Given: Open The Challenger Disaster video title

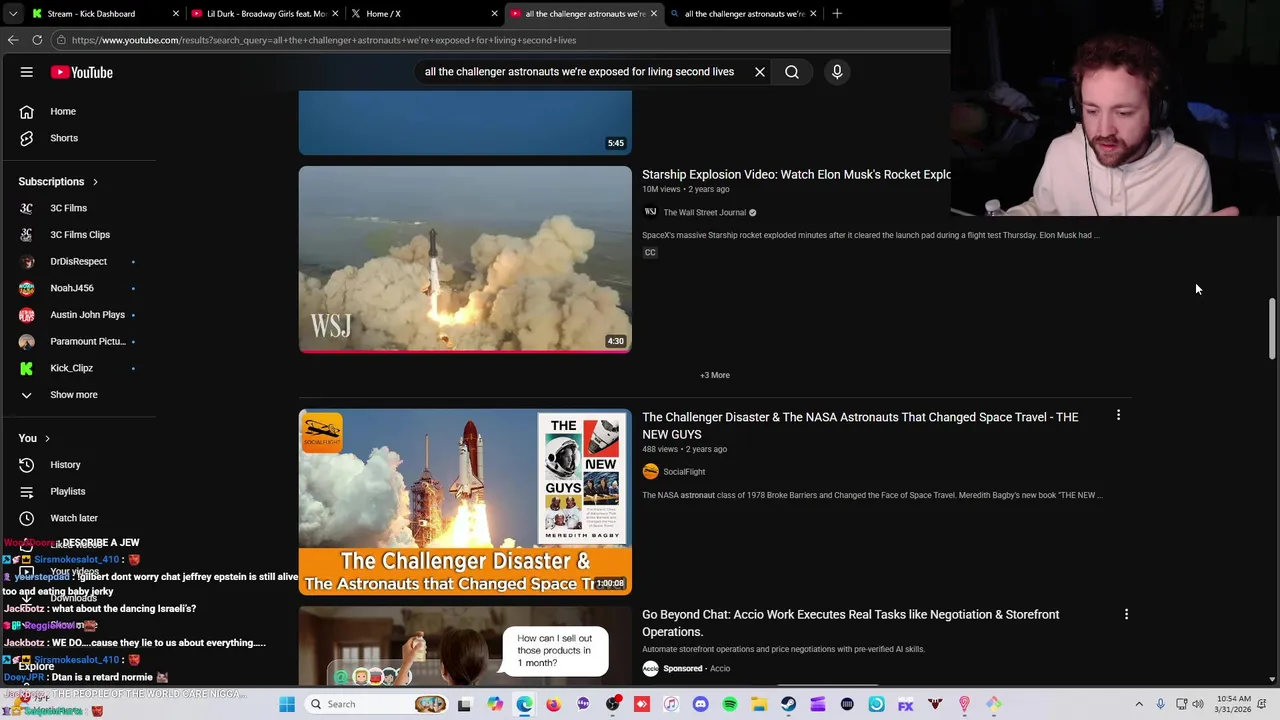Looking at the screenshot, I should click(x=860, y=425).
